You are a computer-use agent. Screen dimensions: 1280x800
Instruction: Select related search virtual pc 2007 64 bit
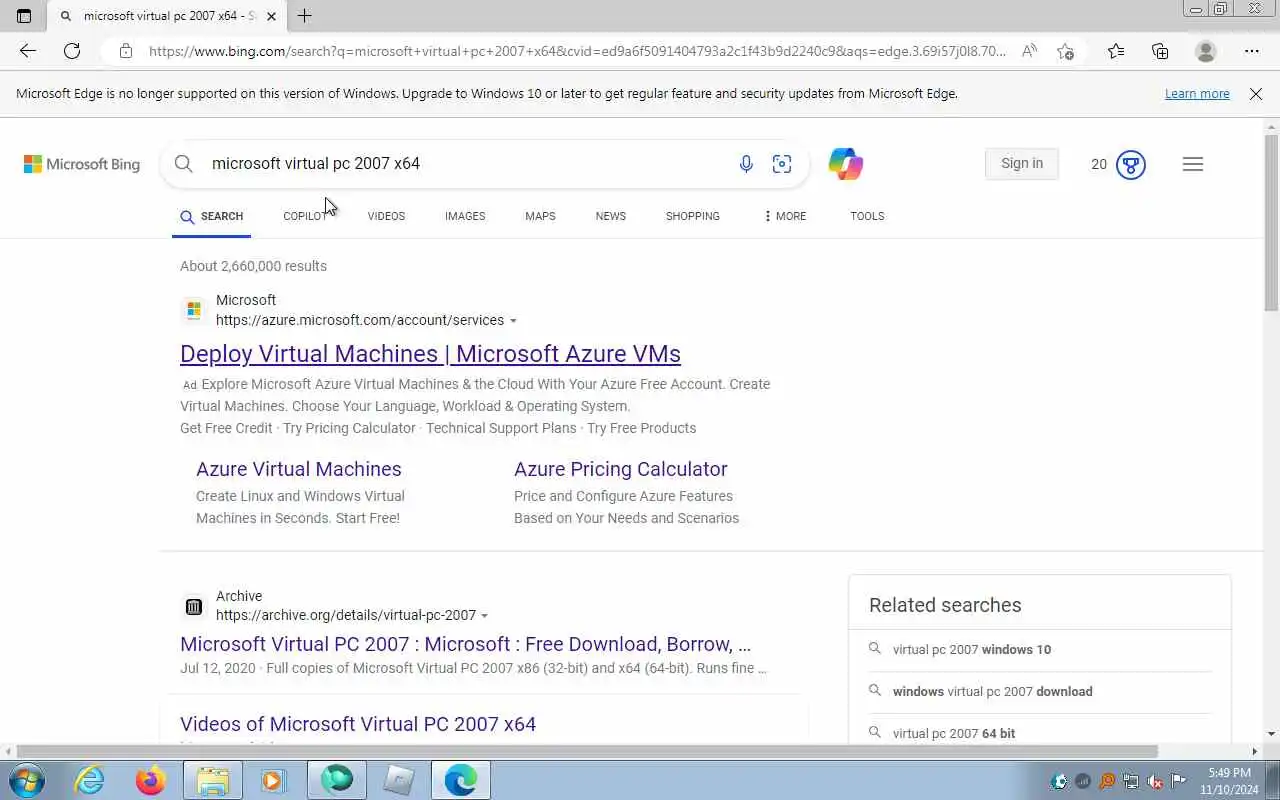[x=954, y=734]
